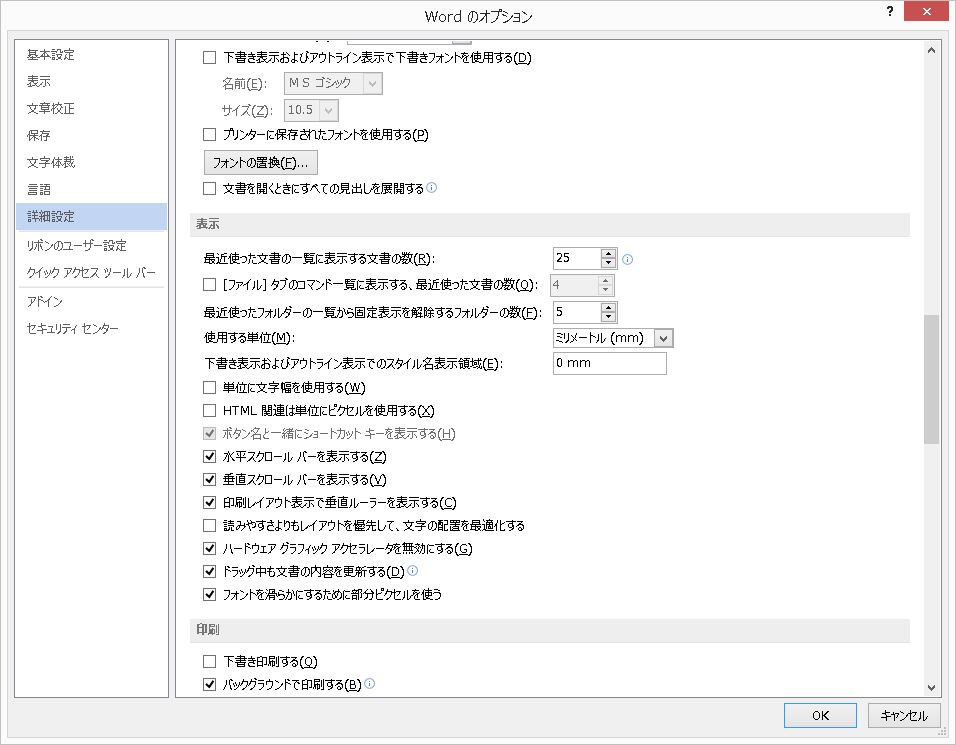Open リボンのユーザー設定
The image size is (956, 745).
click(91, 246)
